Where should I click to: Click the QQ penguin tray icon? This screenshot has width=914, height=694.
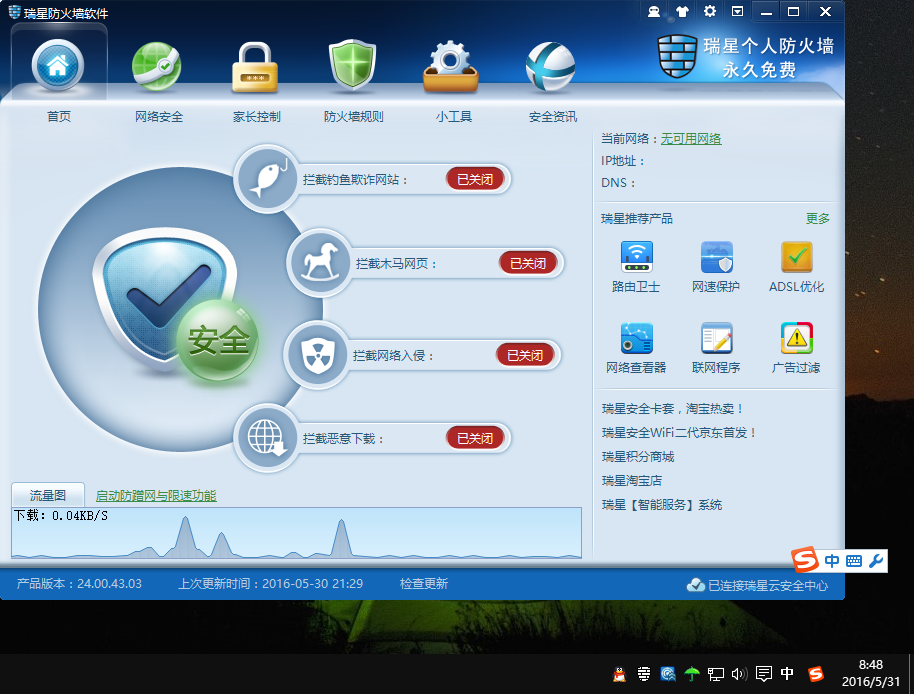[619, 674]
